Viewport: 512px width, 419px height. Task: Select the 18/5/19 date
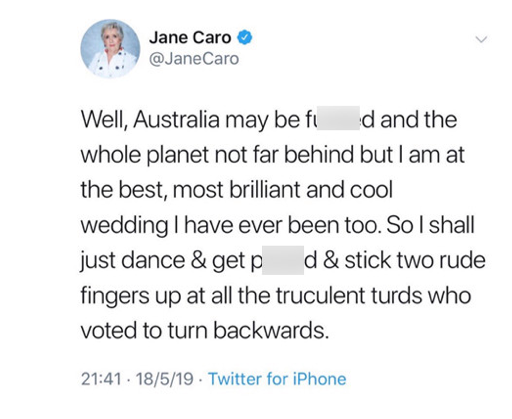(165, 379)
